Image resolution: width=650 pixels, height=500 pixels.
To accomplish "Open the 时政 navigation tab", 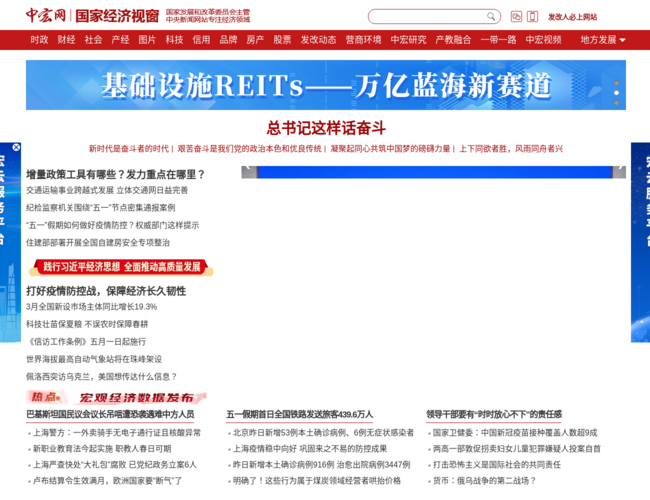I will click(39, 40).
